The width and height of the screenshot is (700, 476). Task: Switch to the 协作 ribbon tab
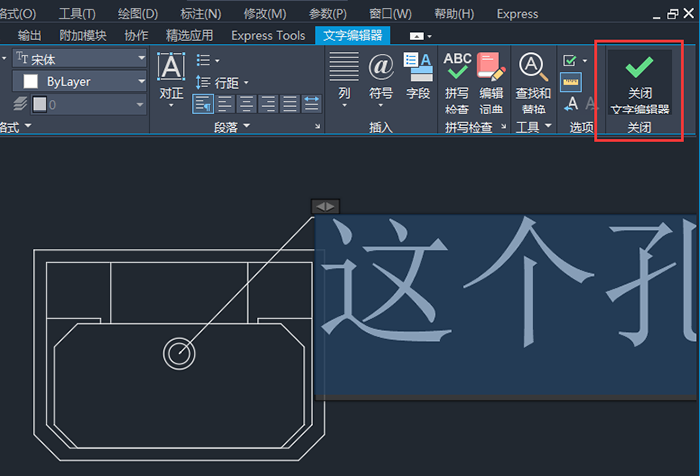136,35
